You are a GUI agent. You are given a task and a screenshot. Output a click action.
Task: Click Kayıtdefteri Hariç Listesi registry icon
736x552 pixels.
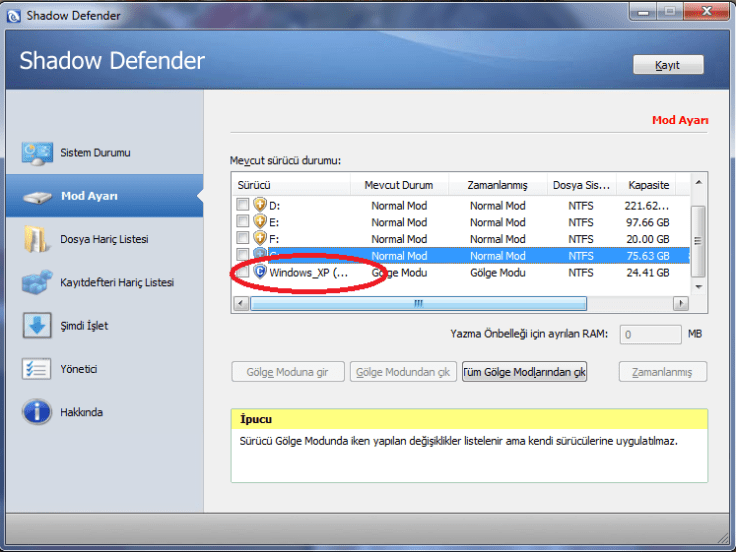point(37,283)
